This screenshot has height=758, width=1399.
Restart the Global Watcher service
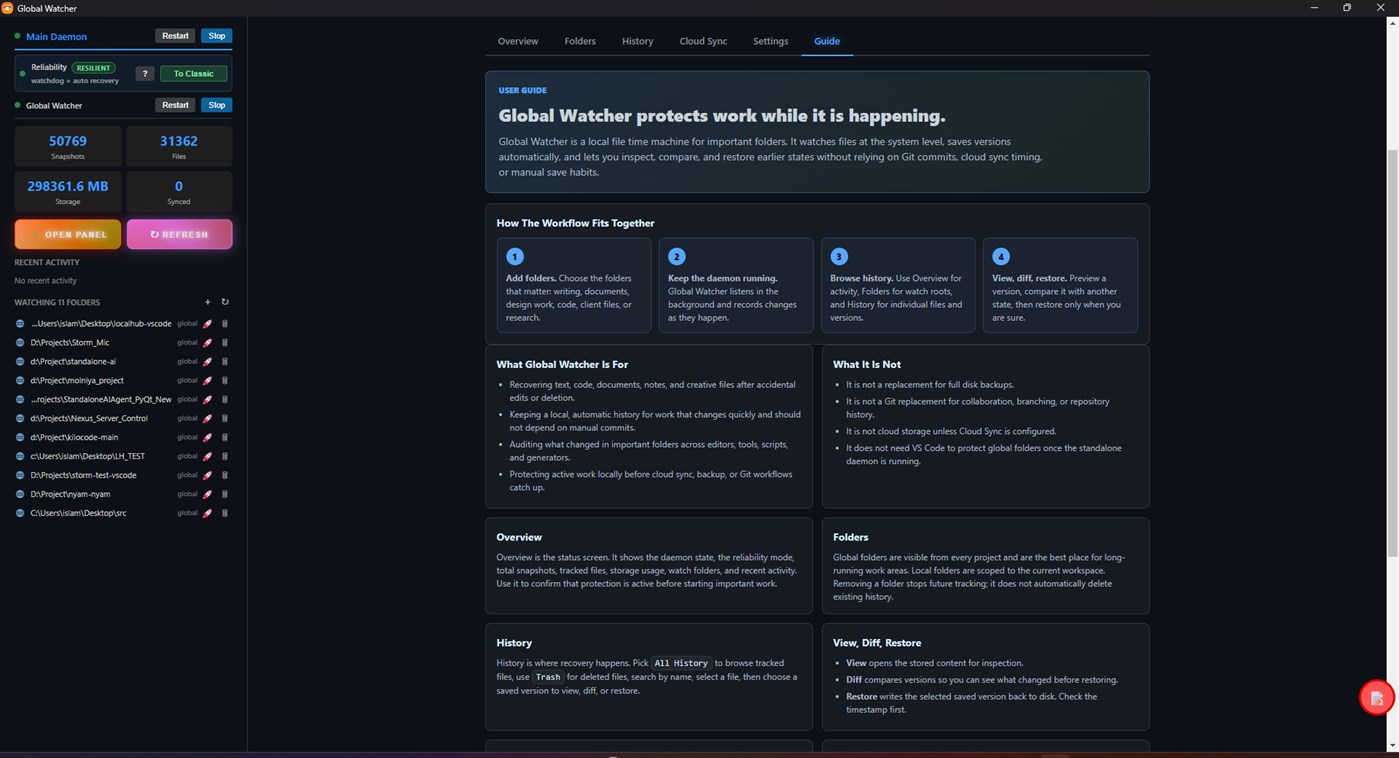pos(175,105)
